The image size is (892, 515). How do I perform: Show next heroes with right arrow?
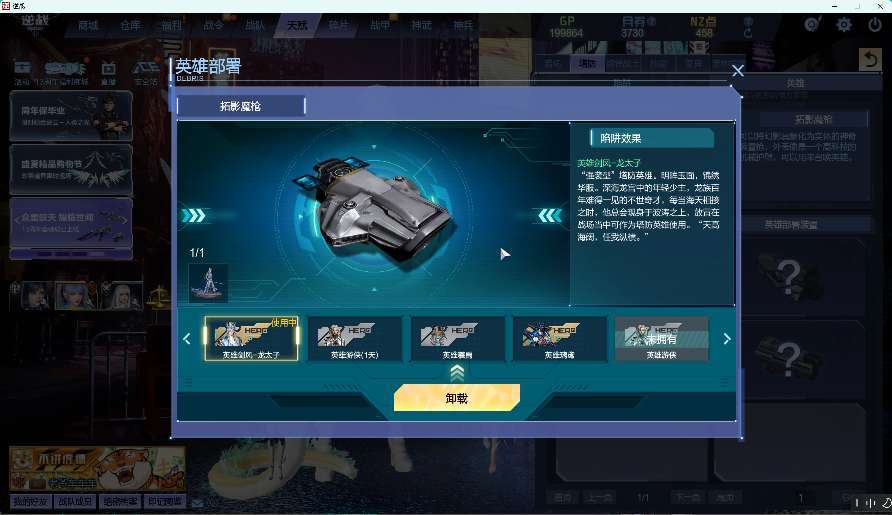pos(726,339)
